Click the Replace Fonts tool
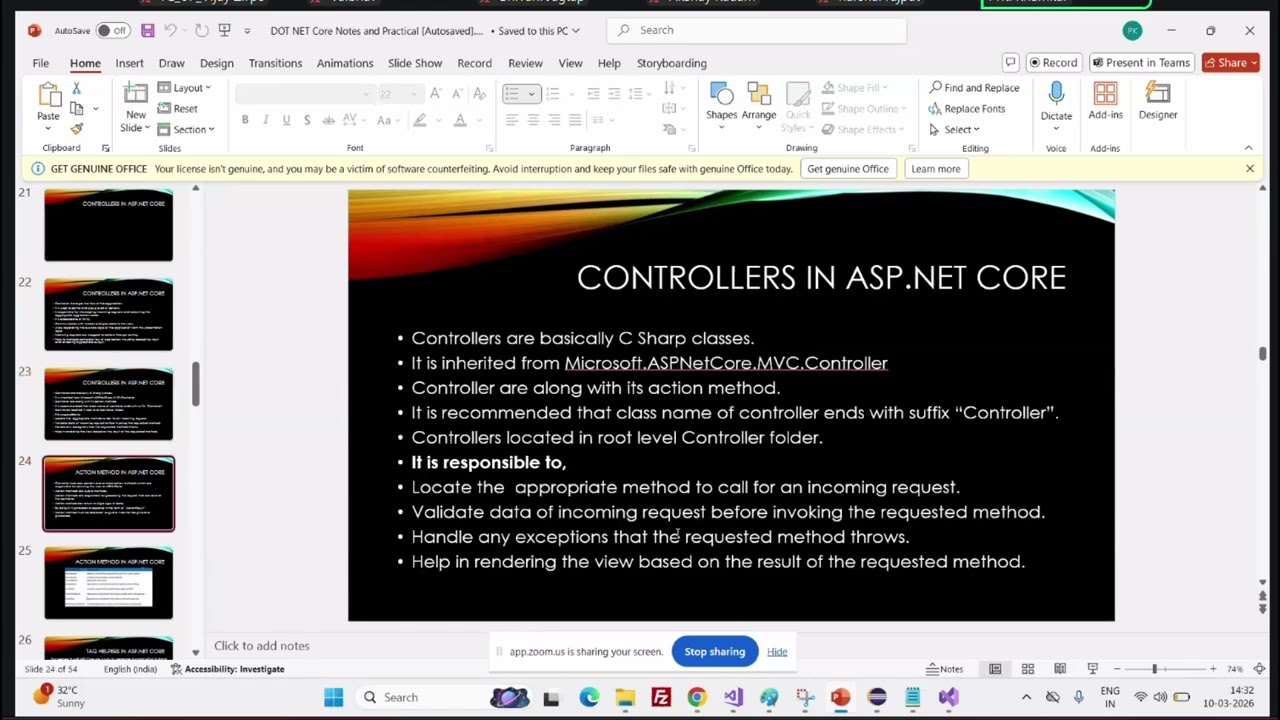 tap(967, 109)
